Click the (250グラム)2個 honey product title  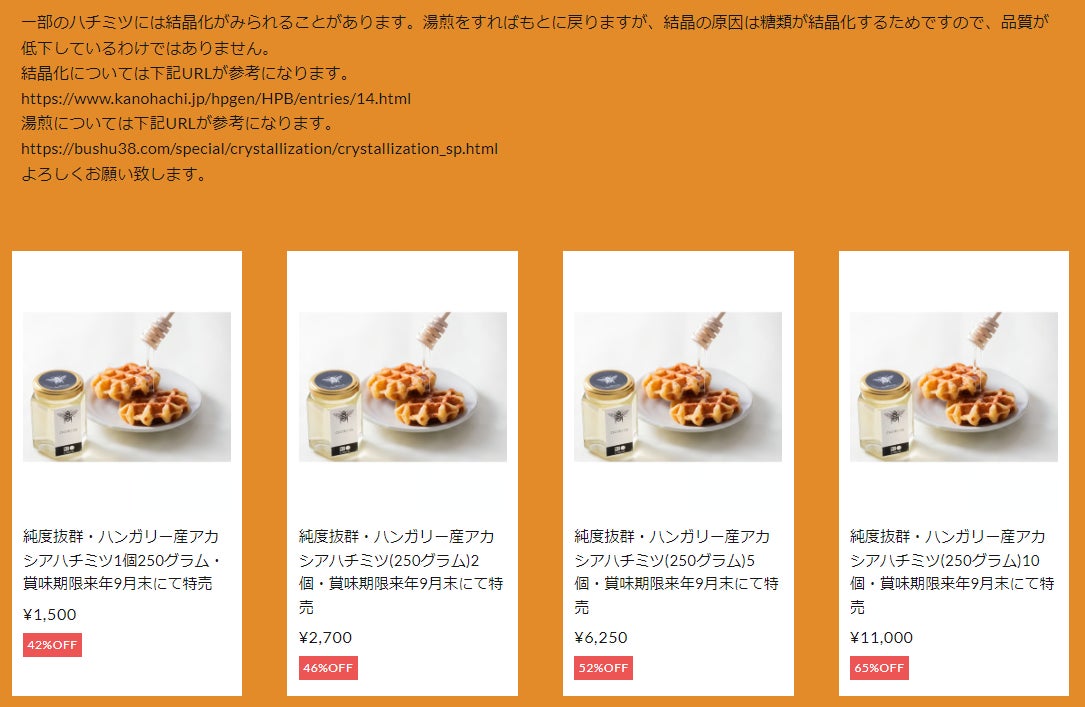(x=401, y=571)
